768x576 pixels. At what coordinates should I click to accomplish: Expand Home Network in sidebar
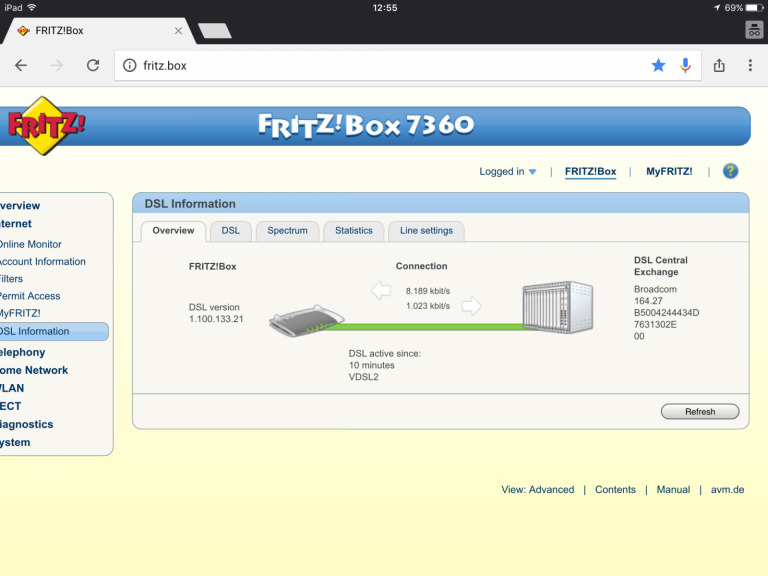[34, 370]
